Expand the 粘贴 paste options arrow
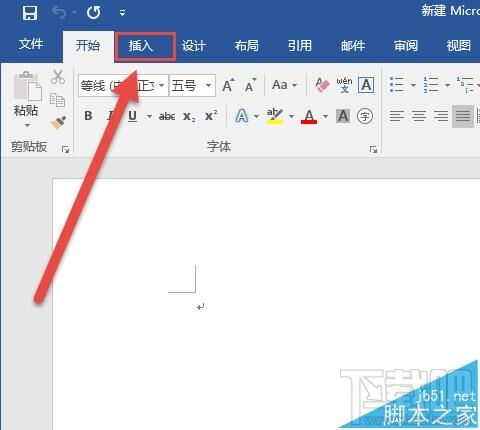 coord(27,125)
